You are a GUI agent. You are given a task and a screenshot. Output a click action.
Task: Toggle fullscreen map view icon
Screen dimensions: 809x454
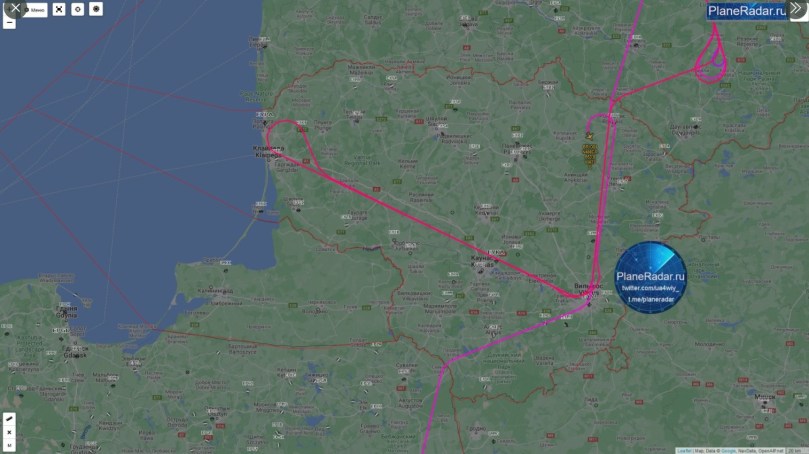[59, 9]
